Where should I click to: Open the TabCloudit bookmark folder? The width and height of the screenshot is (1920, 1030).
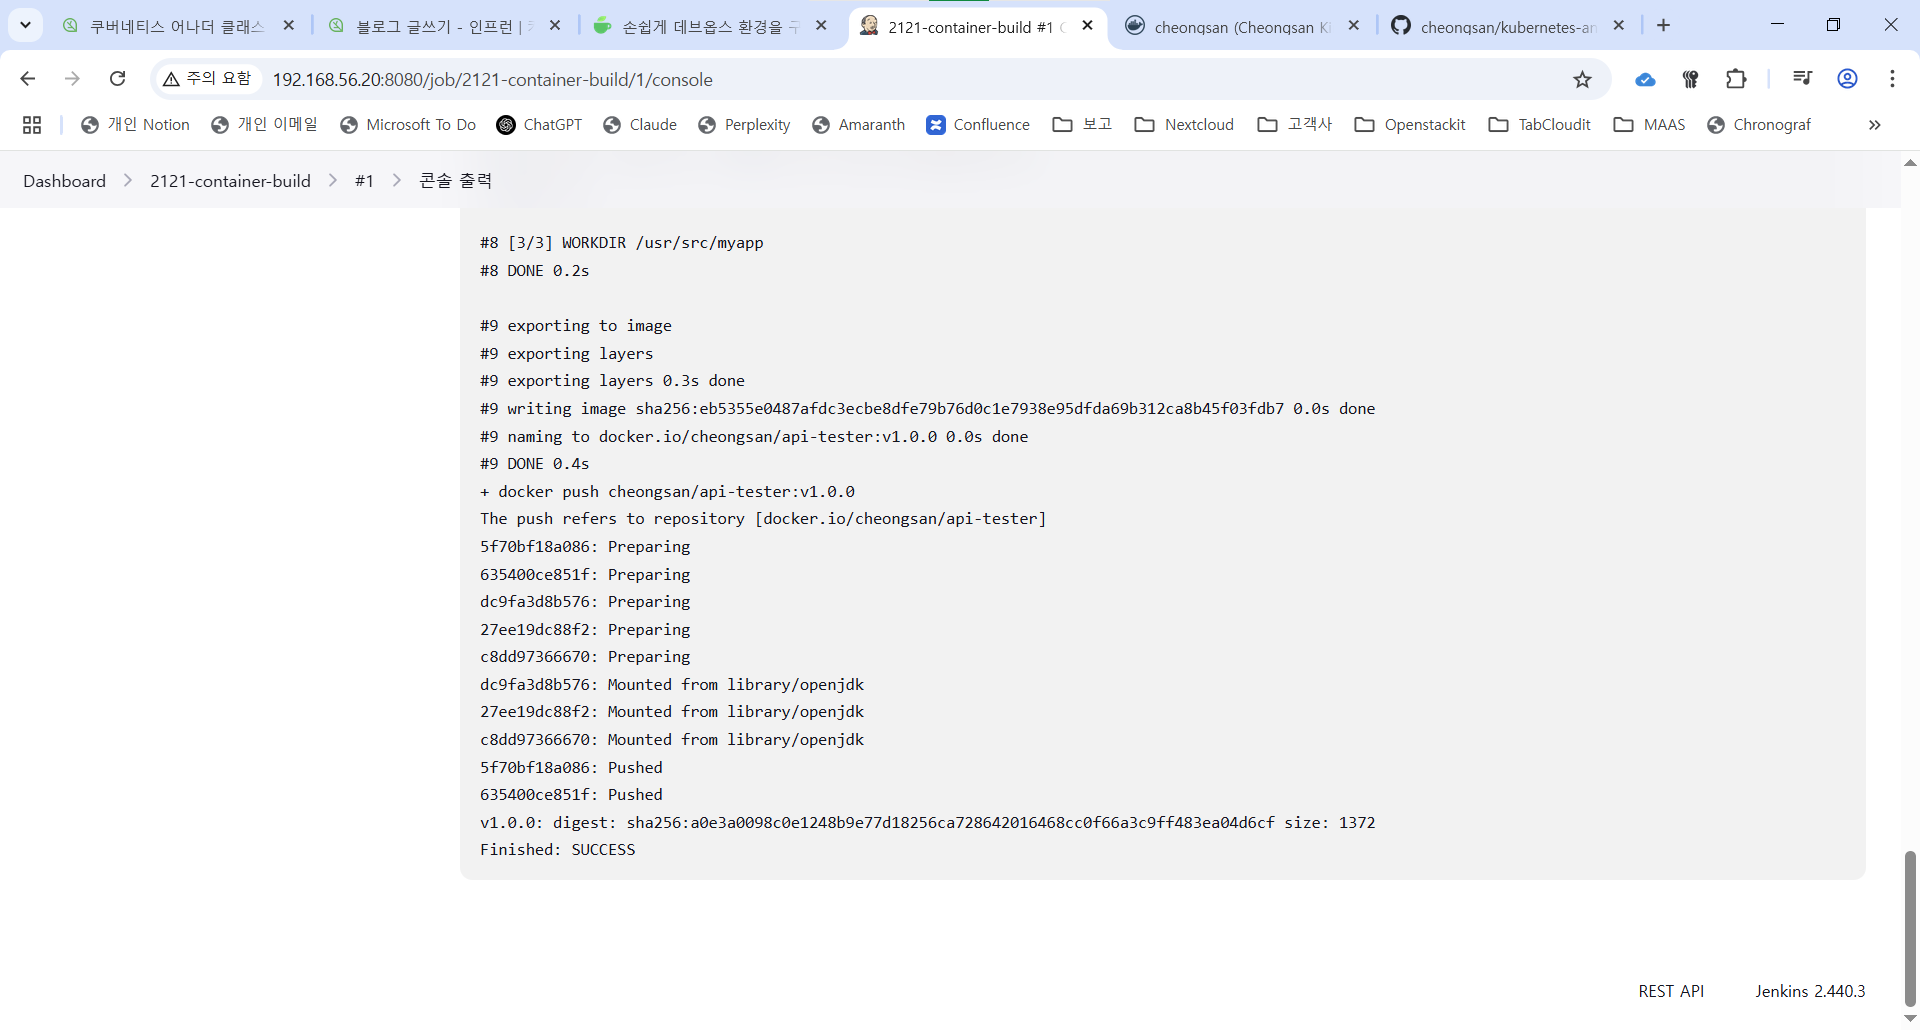click(x=1540, y=125)
